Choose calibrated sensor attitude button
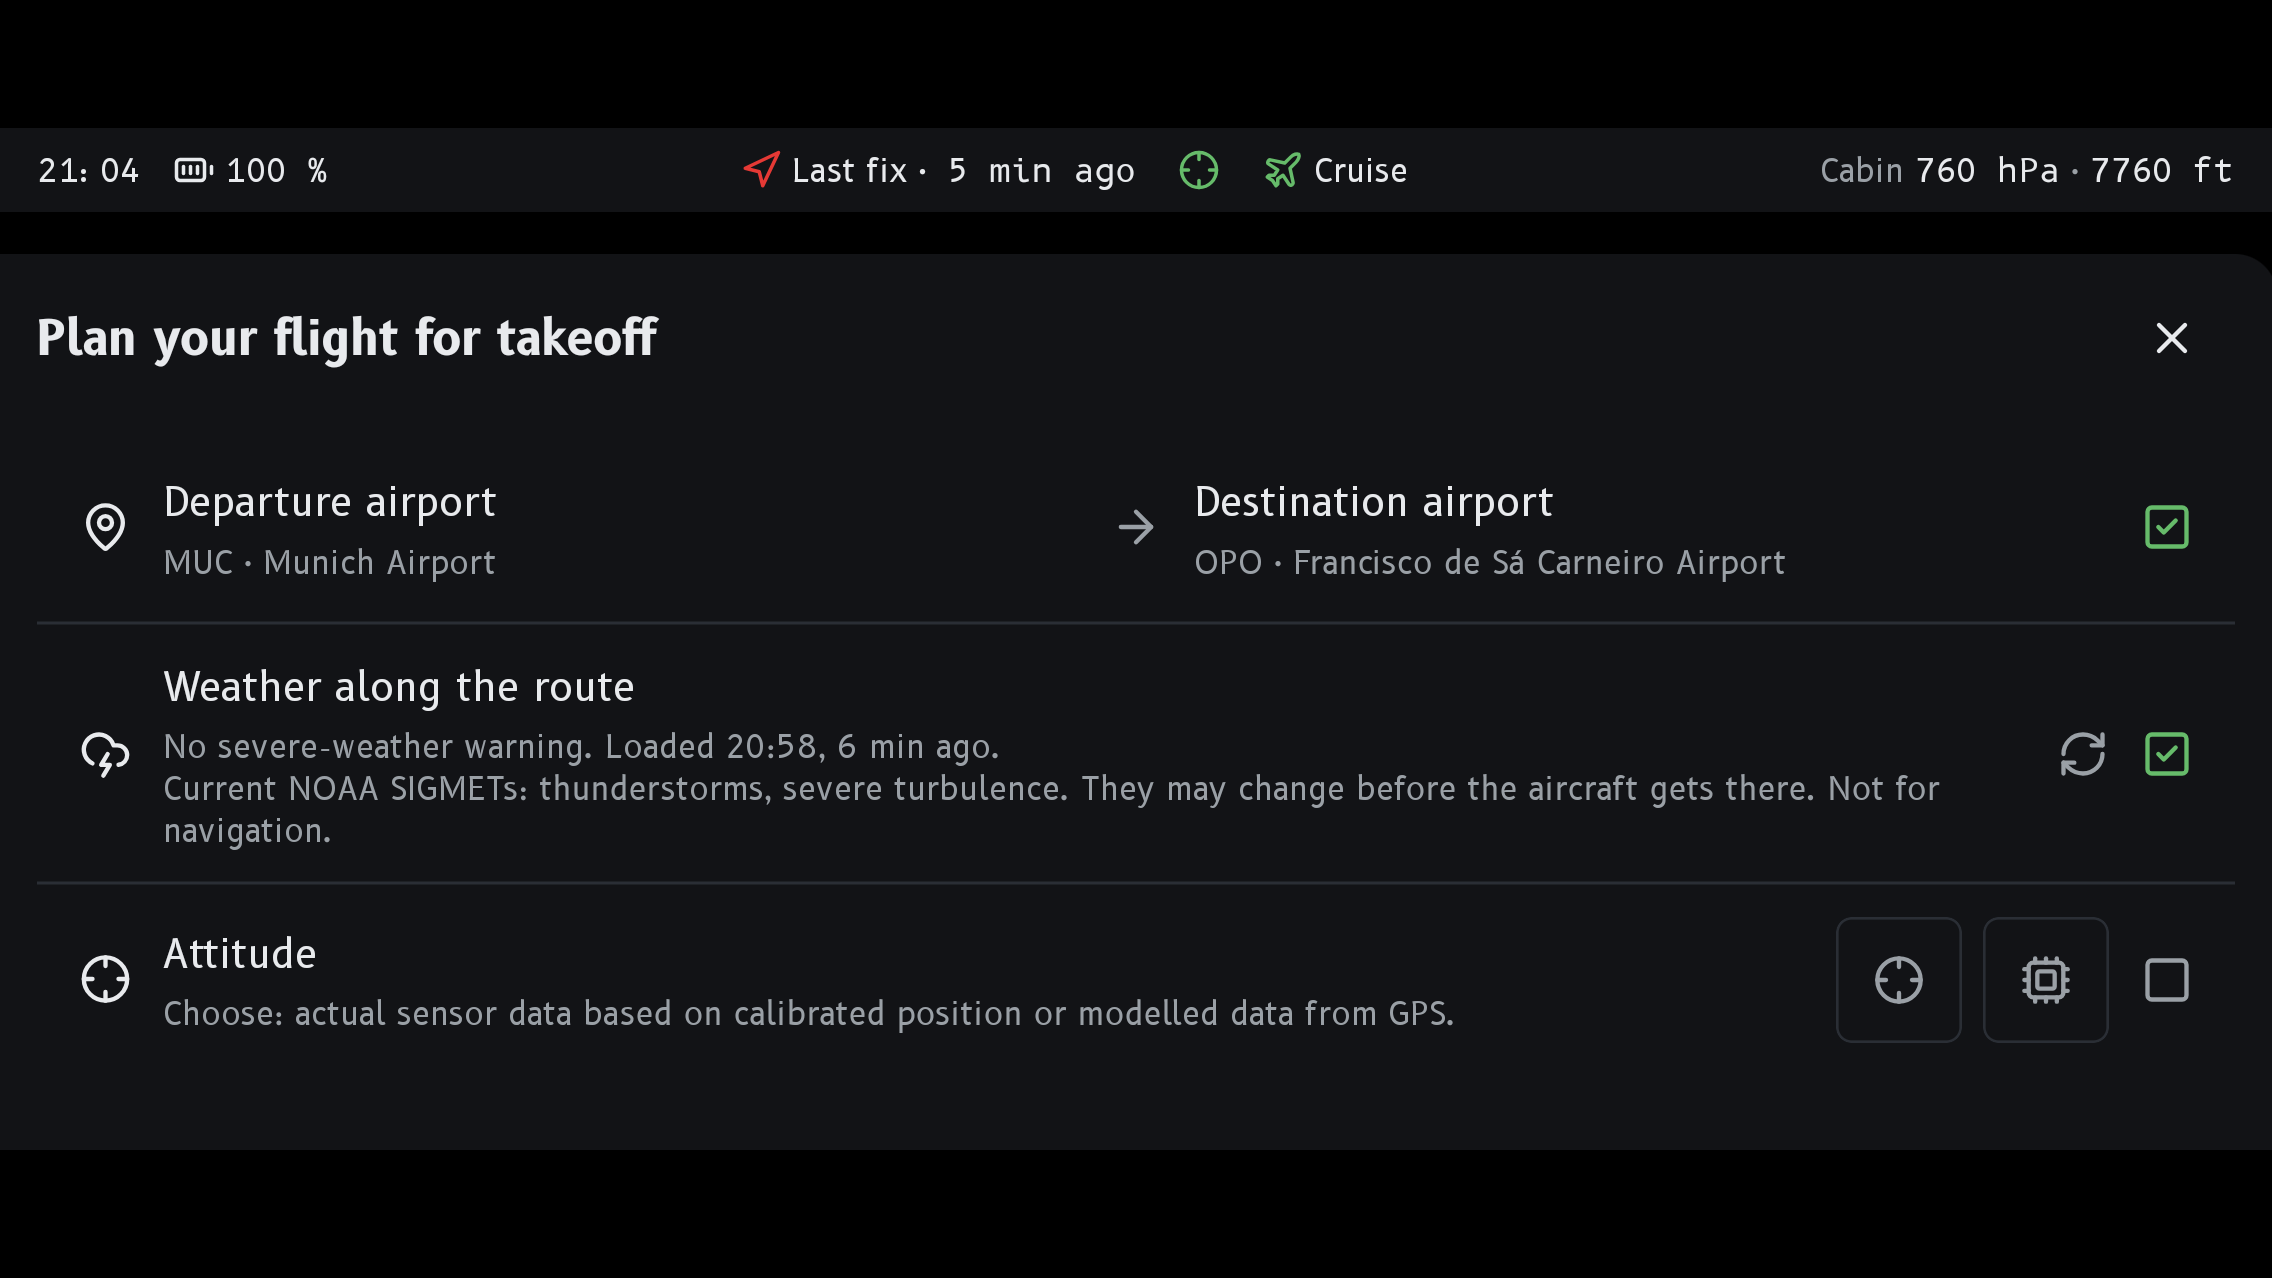Screen dimensions: 2272x1278 pyautogui.click(x=1898, y=980)
